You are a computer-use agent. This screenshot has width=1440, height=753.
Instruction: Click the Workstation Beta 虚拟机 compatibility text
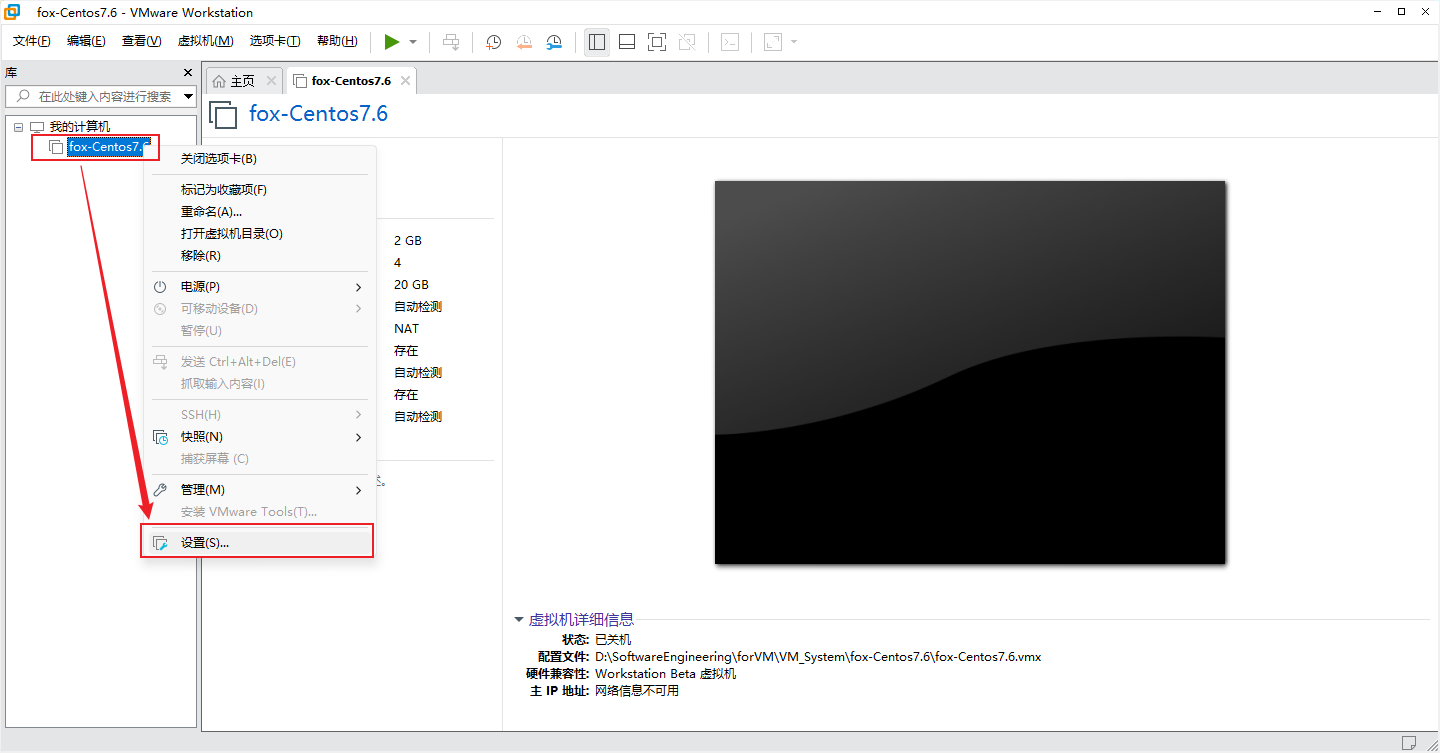tap(665, 674)
